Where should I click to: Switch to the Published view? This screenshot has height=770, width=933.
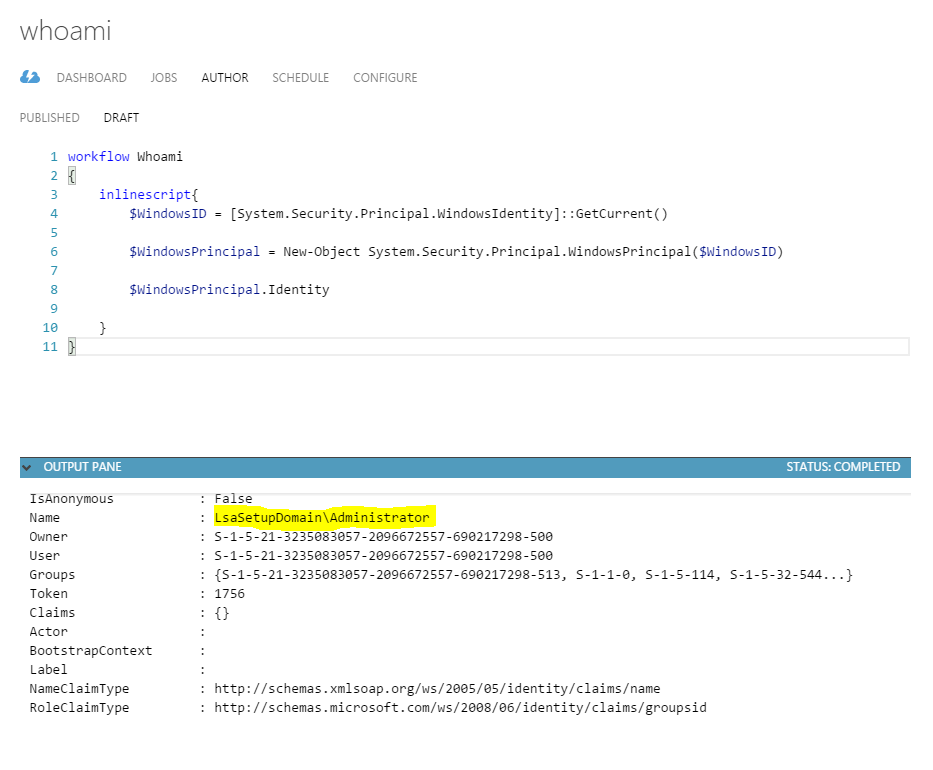click(x=50, y=118)
